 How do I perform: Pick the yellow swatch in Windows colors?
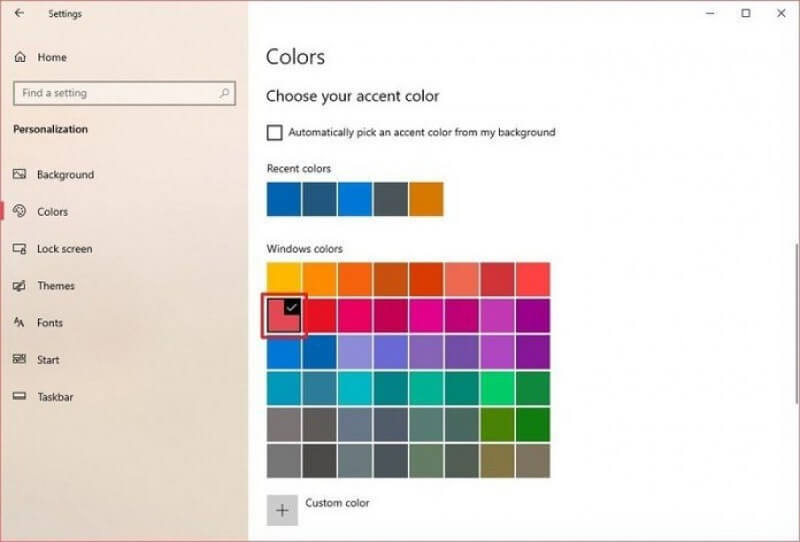284,279
